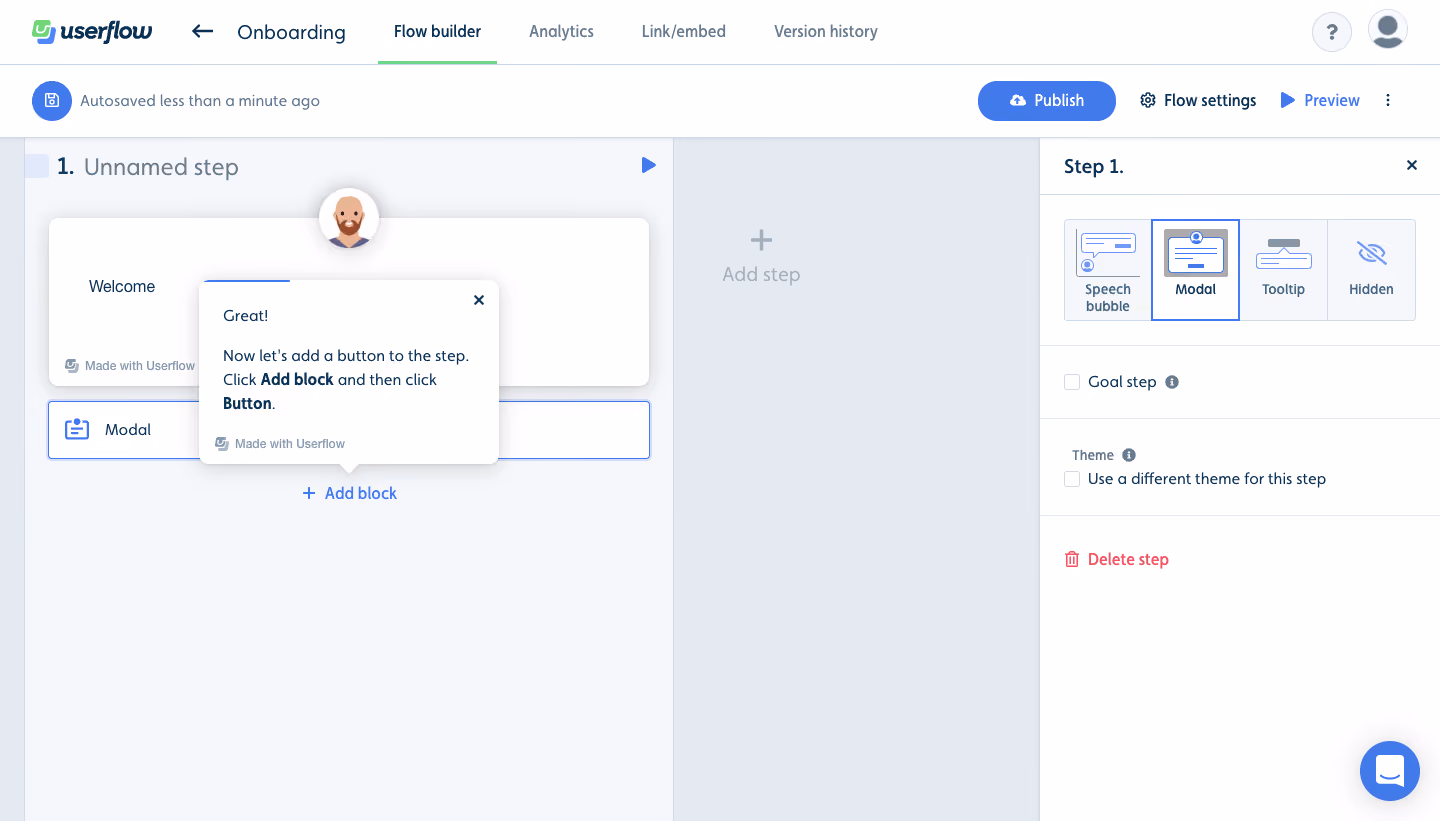The image size is (1440, 821).
Task: Click the bearded avatar on the modal
Action: (x=349, y=218)
